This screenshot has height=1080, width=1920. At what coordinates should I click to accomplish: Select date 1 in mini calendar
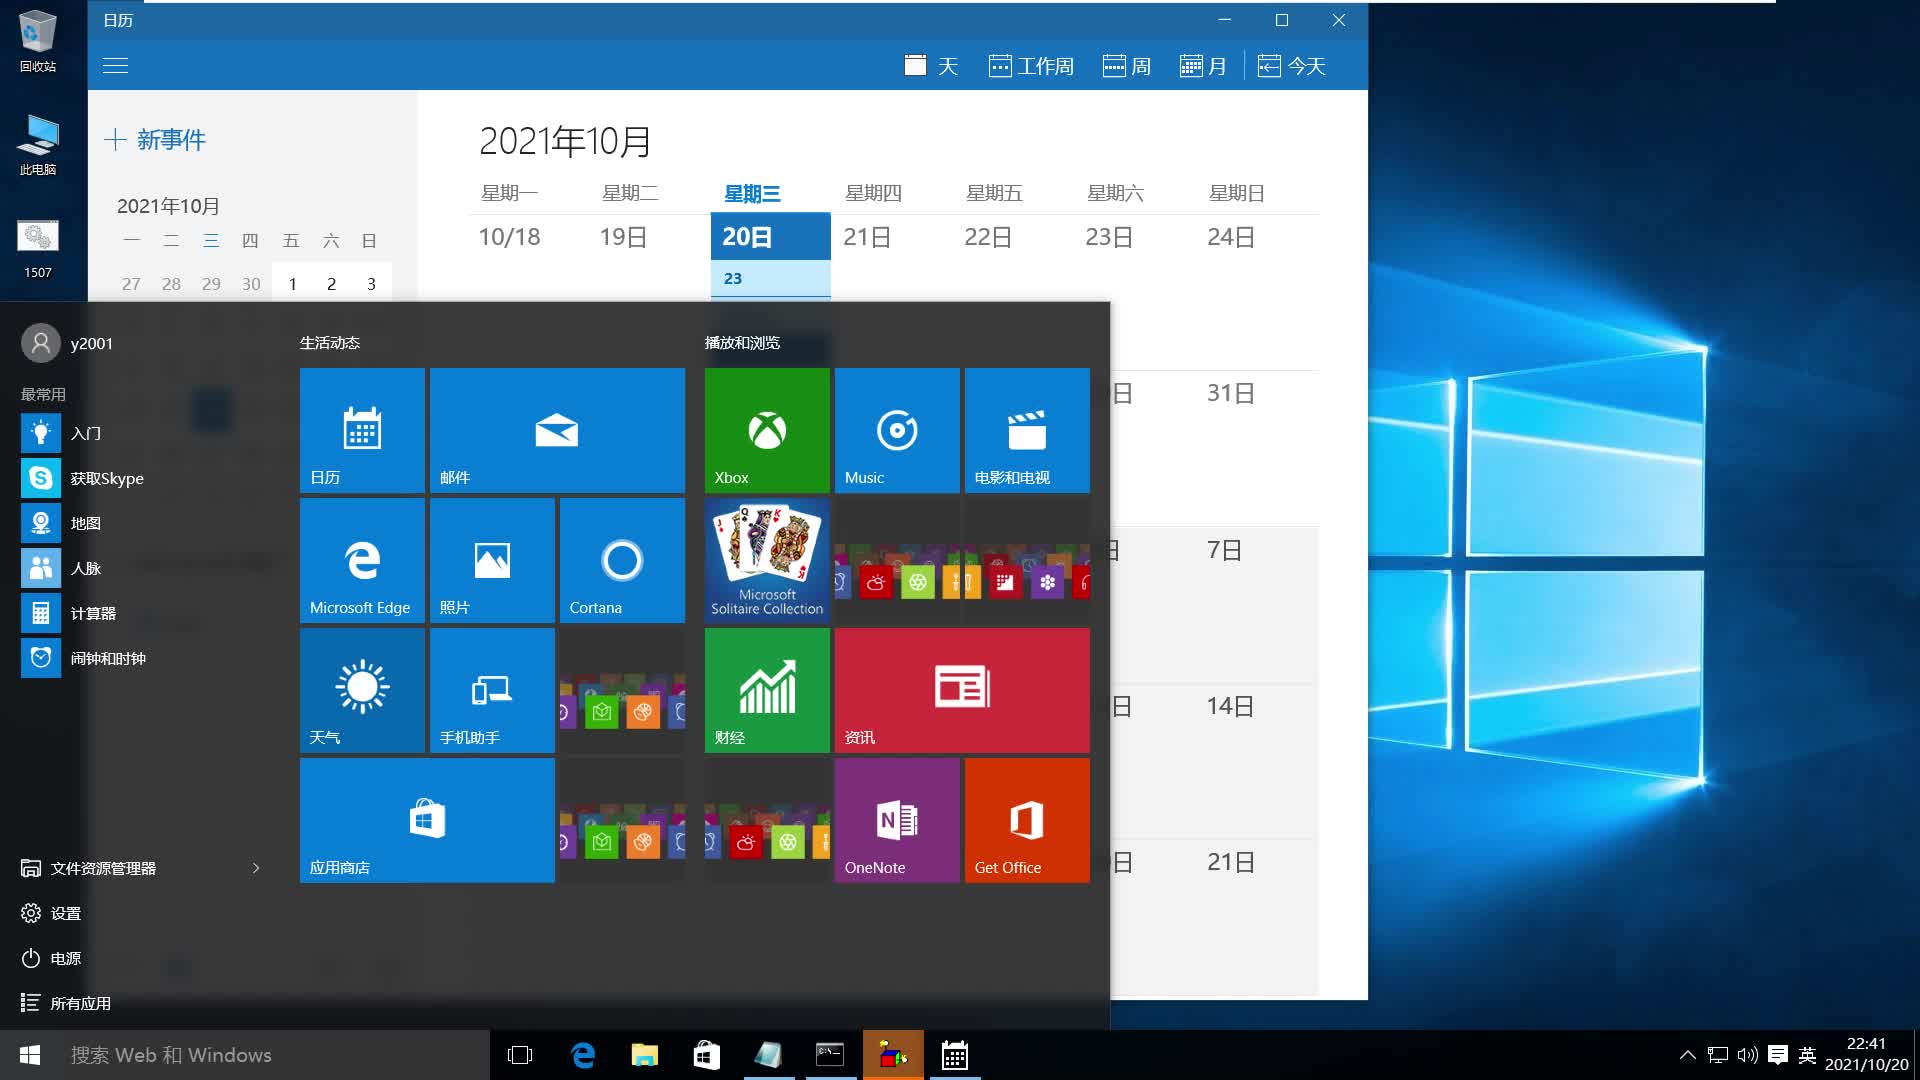(x=292, y=284)
